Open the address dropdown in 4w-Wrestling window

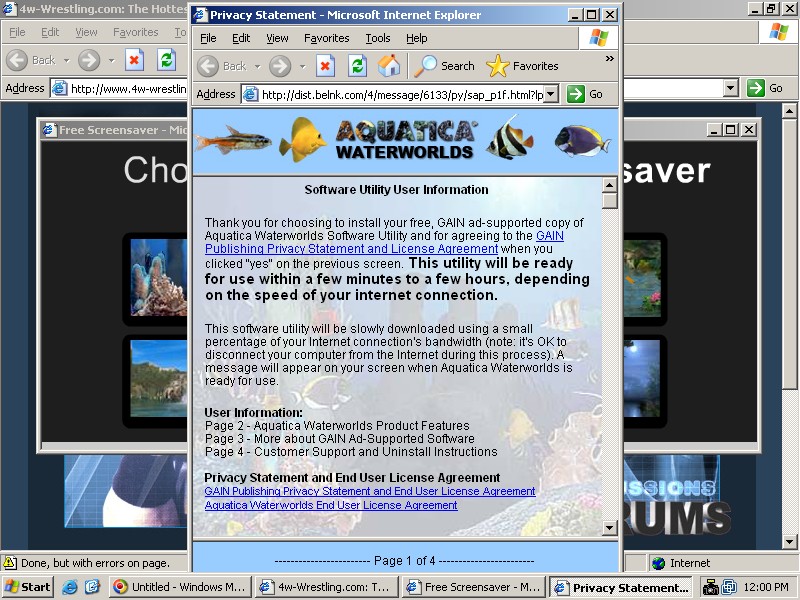(731, 88)
